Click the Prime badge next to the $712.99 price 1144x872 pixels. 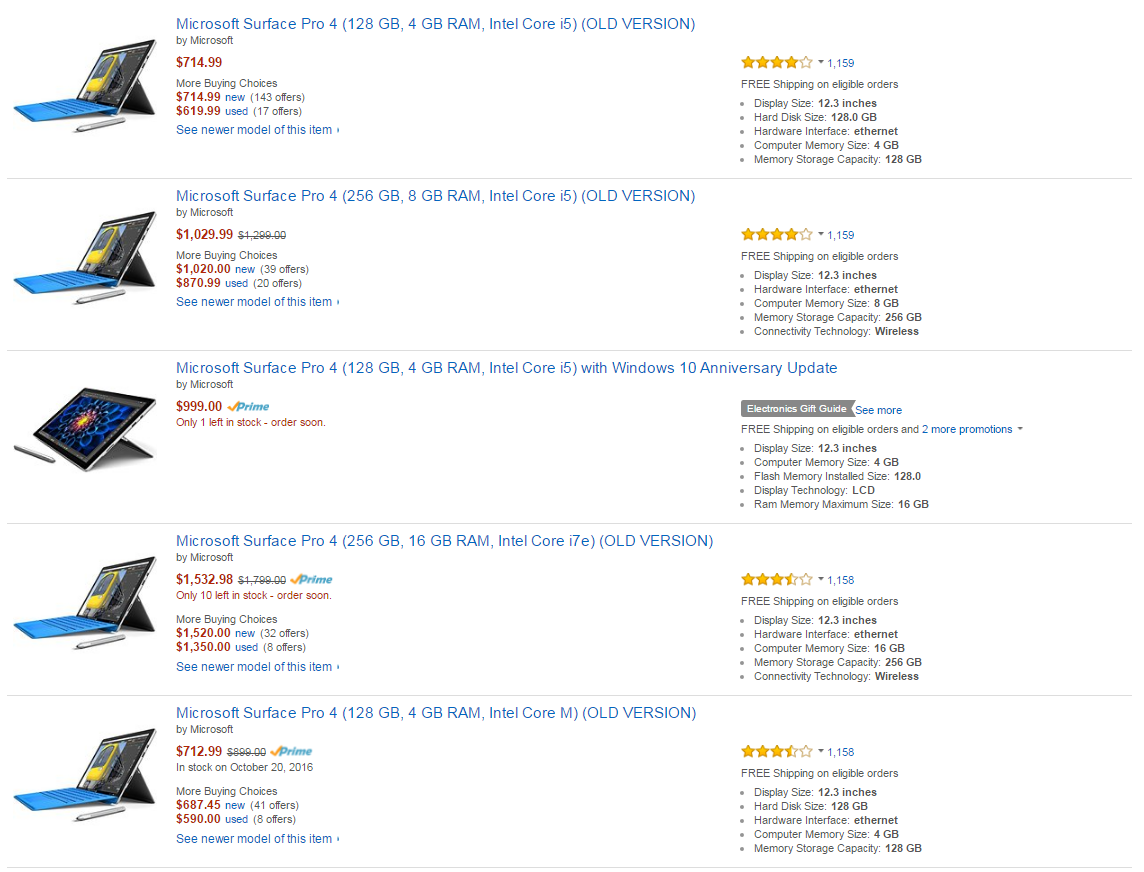click(x=291, y=751)
